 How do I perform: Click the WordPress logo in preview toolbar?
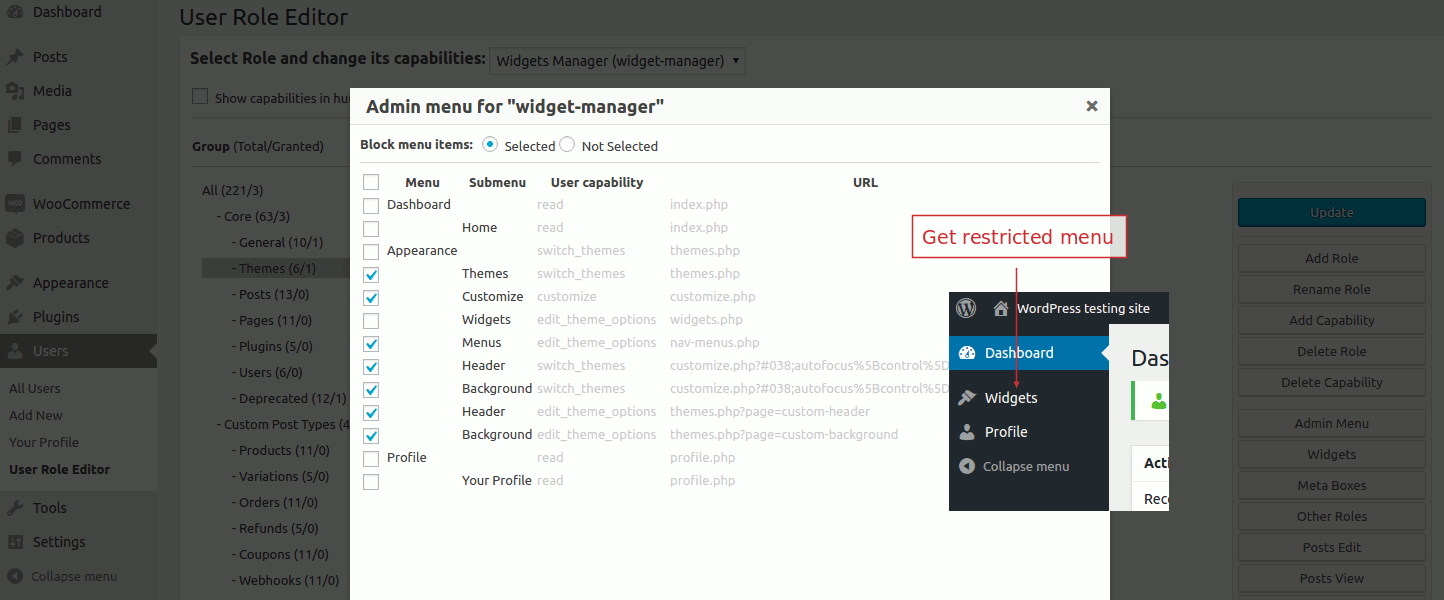coord(966,308)
